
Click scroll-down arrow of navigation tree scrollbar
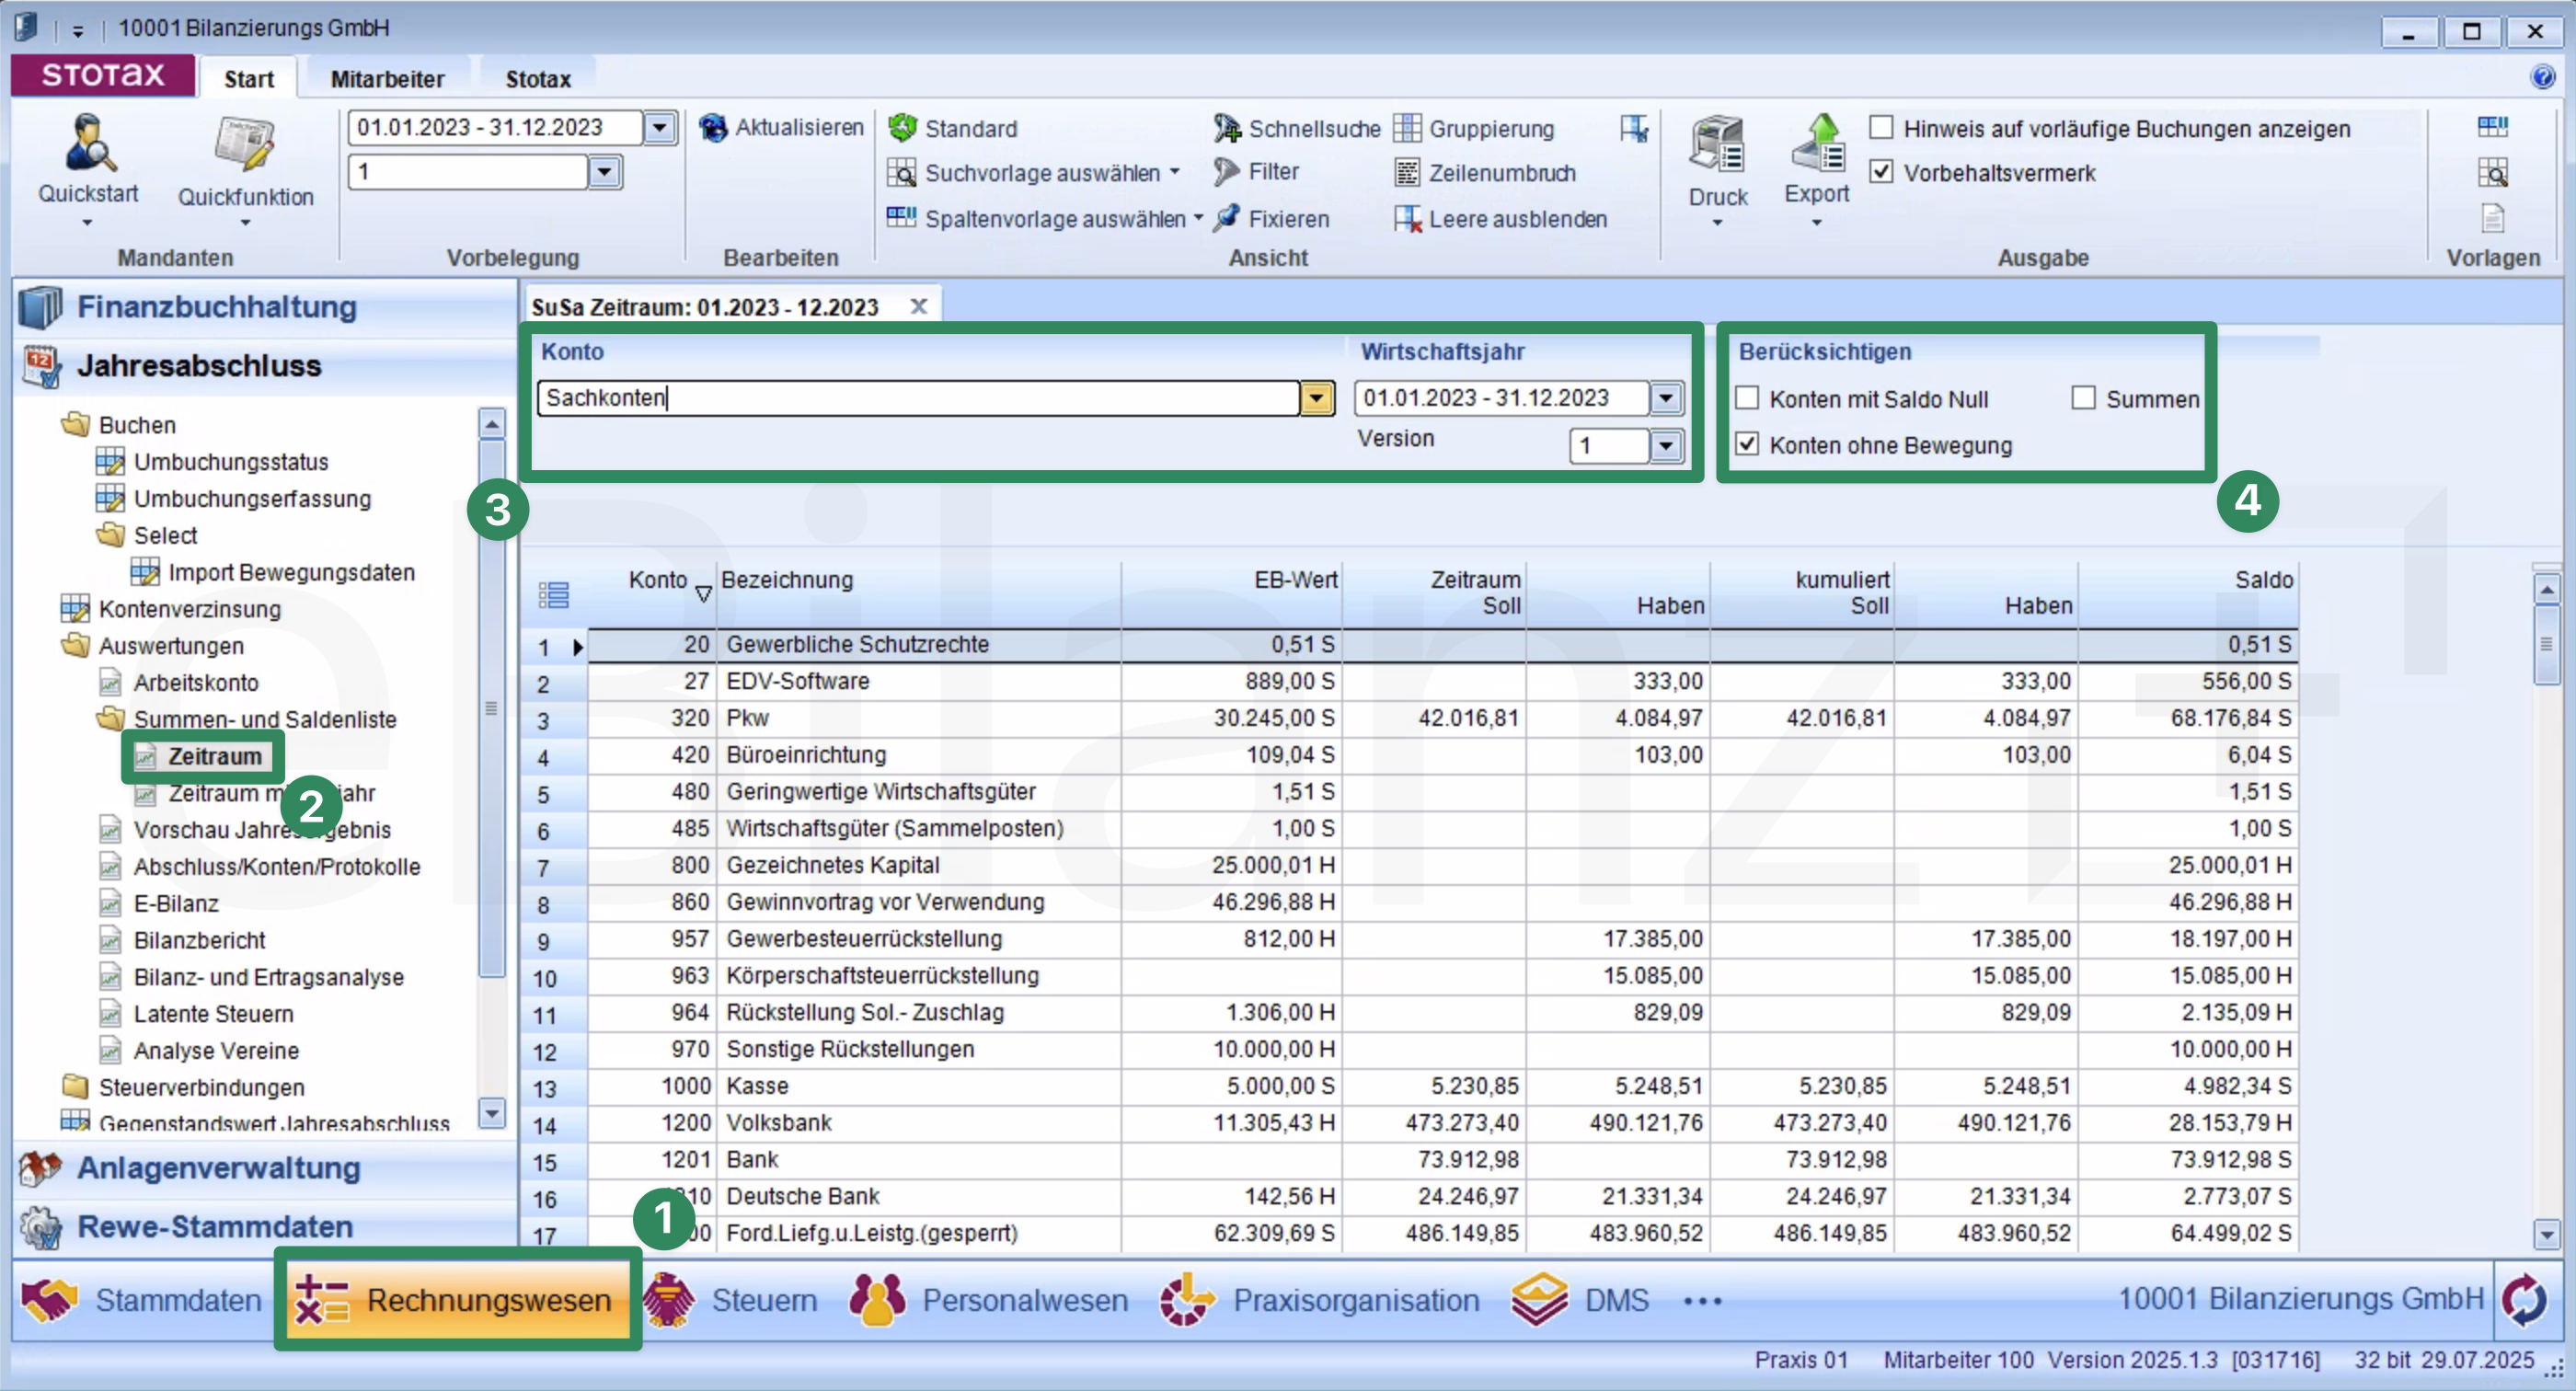coord(491,1112)
